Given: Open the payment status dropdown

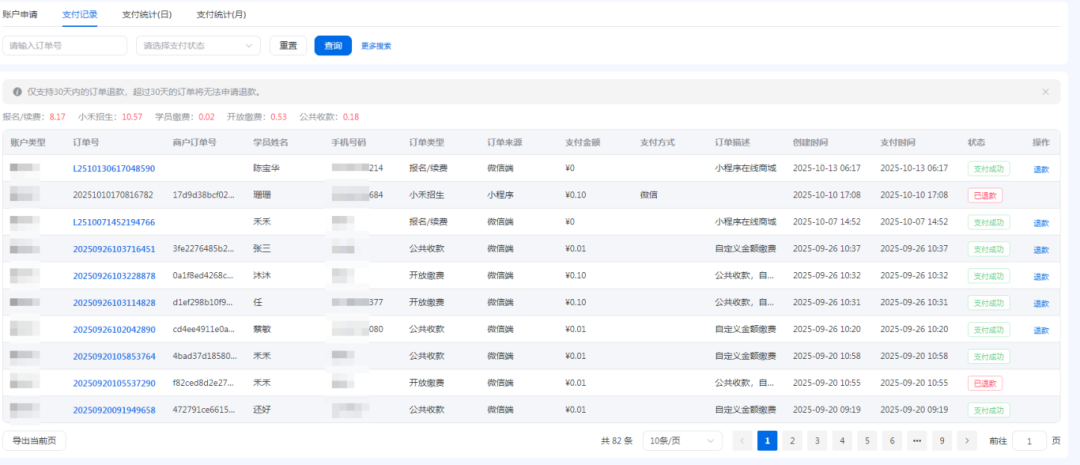Looking at the screenshot, I should [x=198, y=46].
